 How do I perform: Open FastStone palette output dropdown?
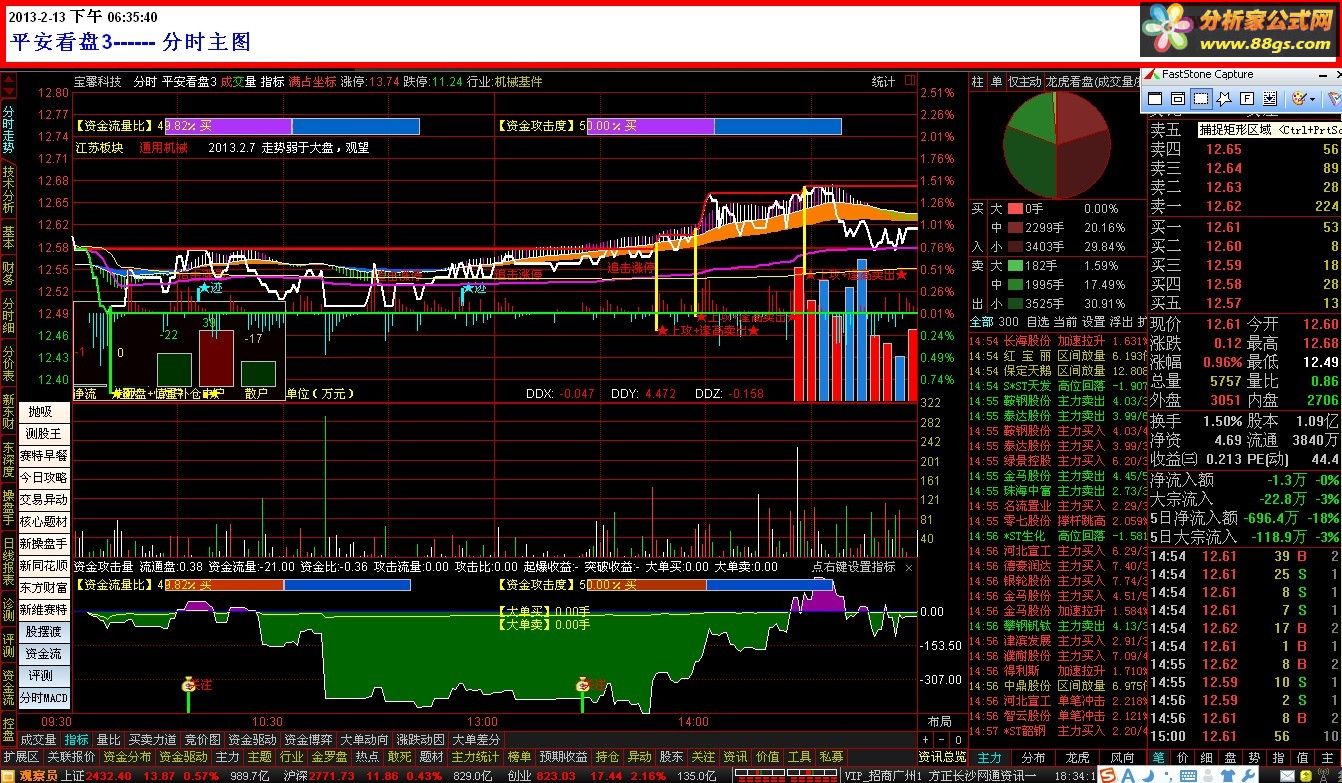pos(1312,99)
